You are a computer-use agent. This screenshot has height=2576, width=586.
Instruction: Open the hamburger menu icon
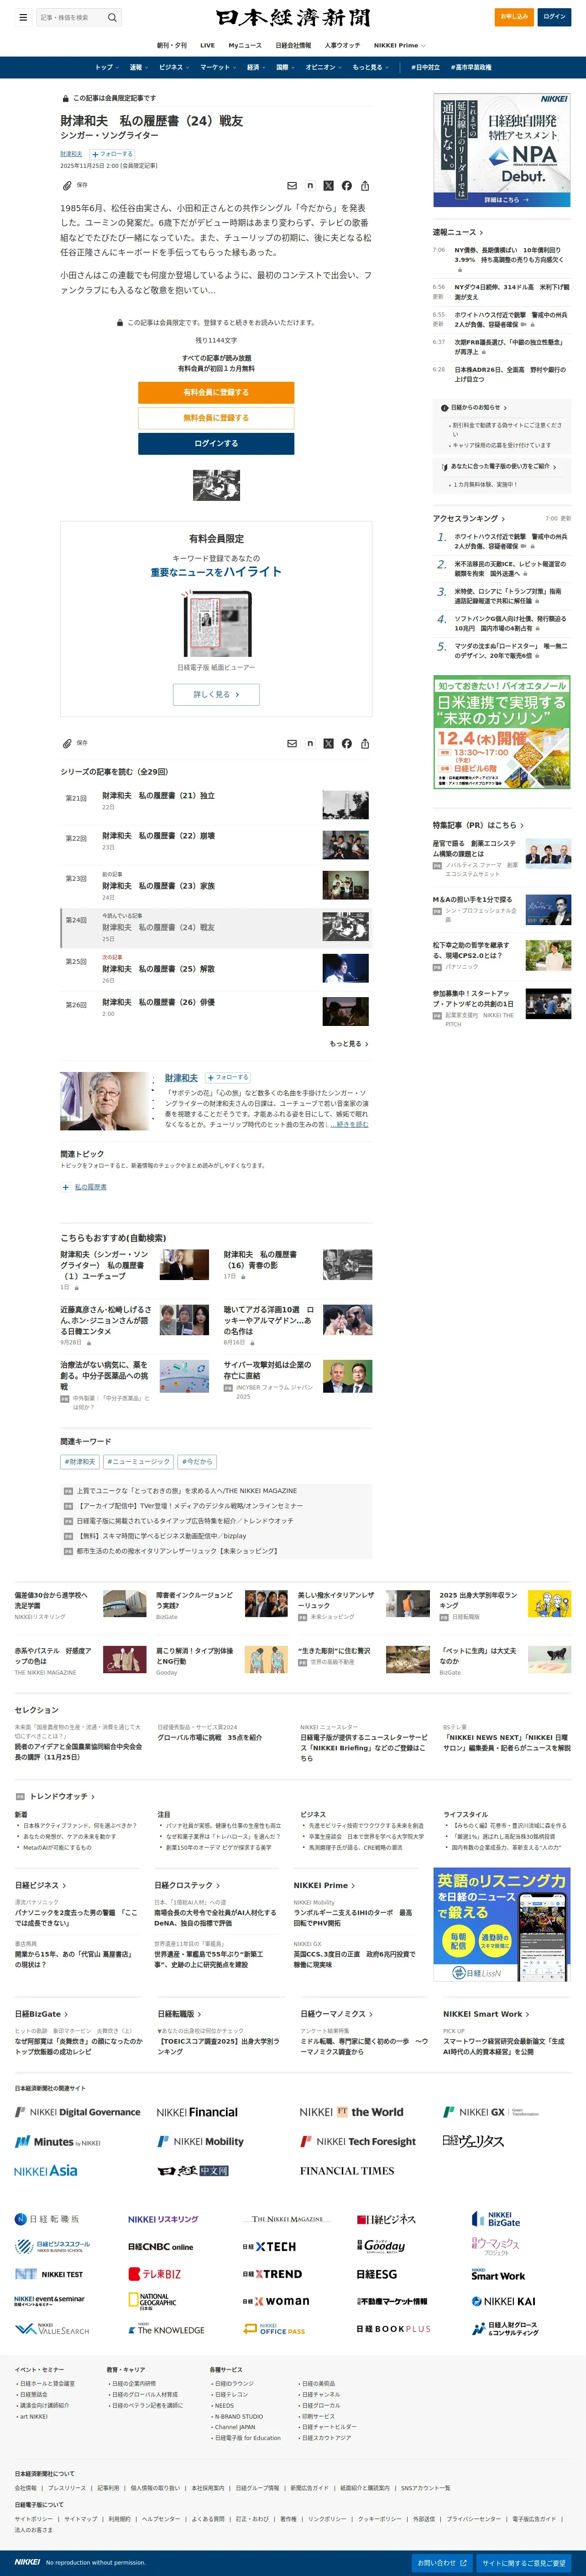pyautogui.click(x=23, y=17)
